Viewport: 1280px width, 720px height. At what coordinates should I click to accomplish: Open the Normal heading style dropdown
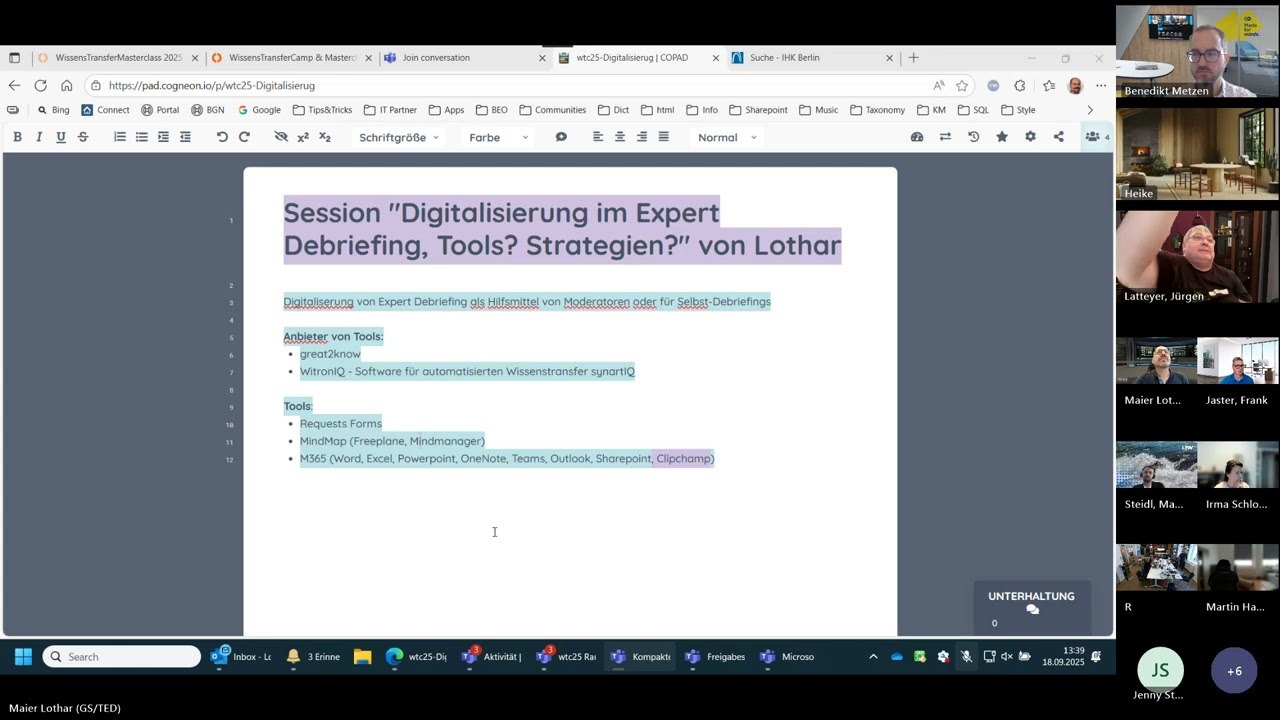727,137
